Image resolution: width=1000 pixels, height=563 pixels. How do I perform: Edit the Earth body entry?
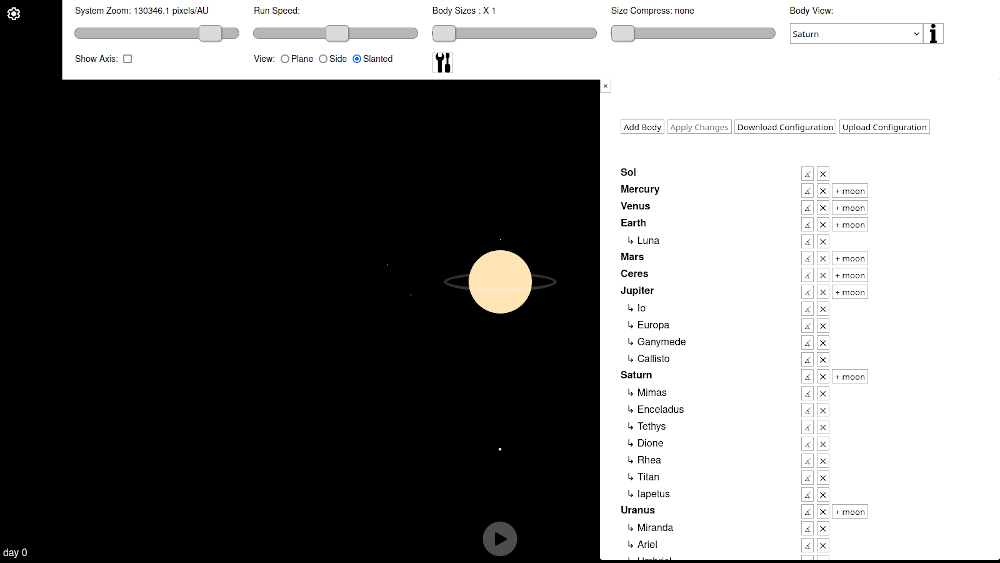coord(807,224)
